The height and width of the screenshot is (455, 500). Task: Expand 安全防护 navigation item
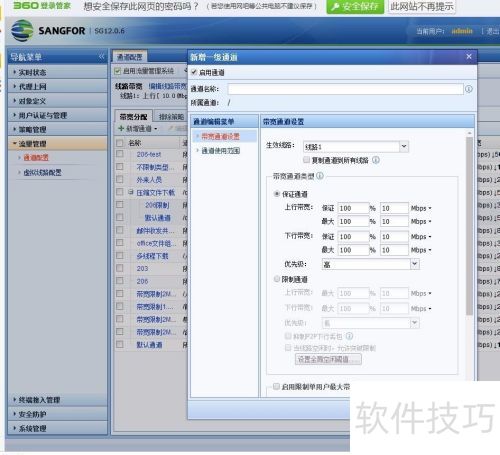pyautogui.click(x=57, y=414)
